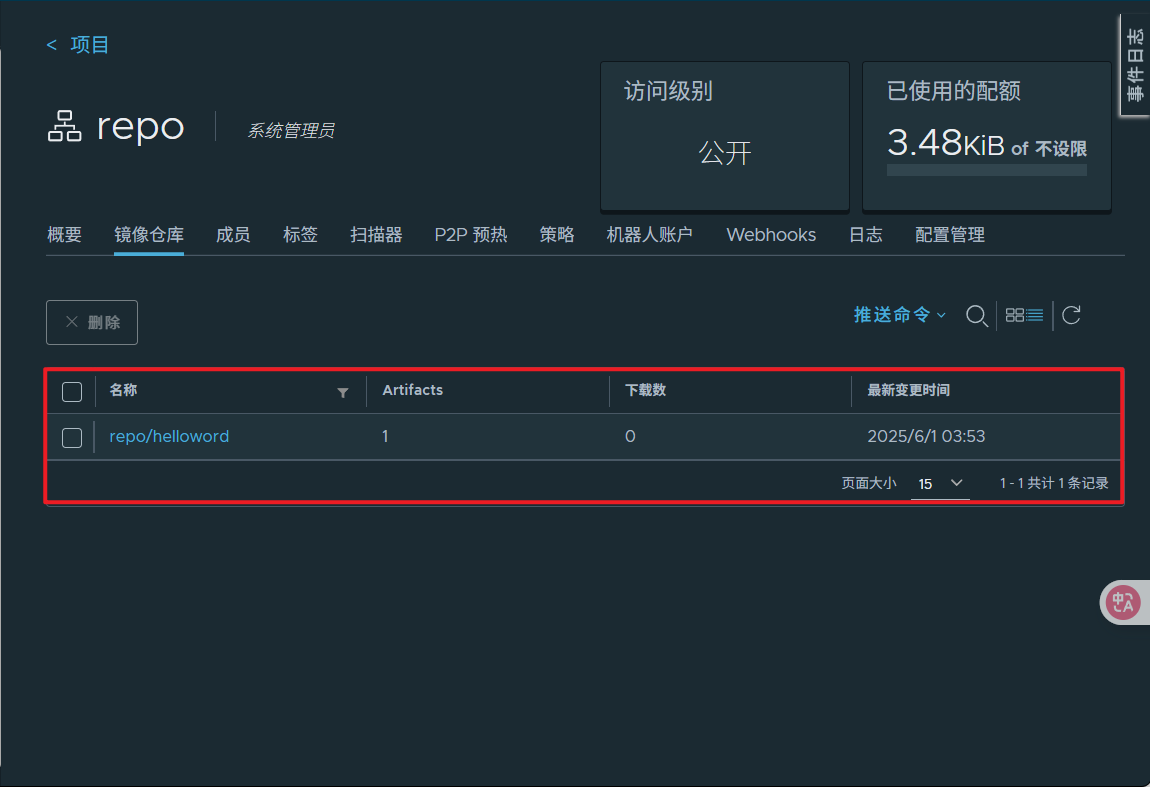Open the name column filter icon

[x=343, y=392]
